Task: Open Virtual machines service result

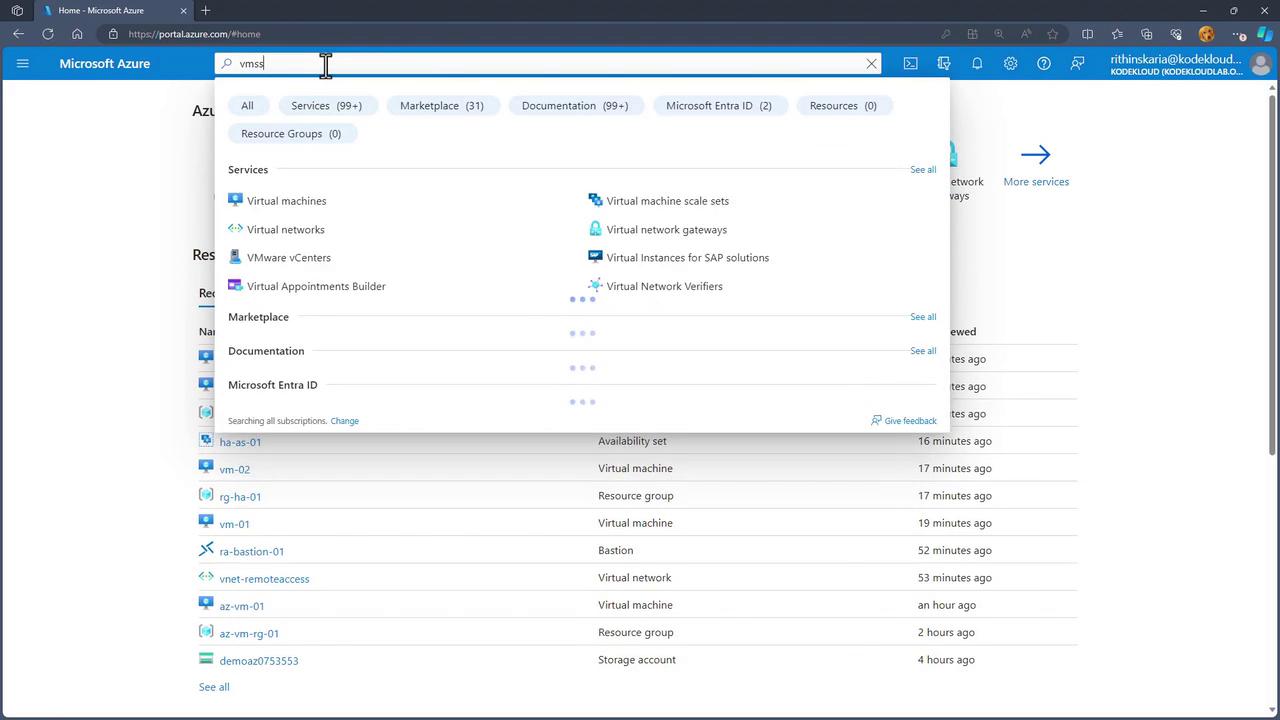Action: pyautogui.click(x=286, y=201)
